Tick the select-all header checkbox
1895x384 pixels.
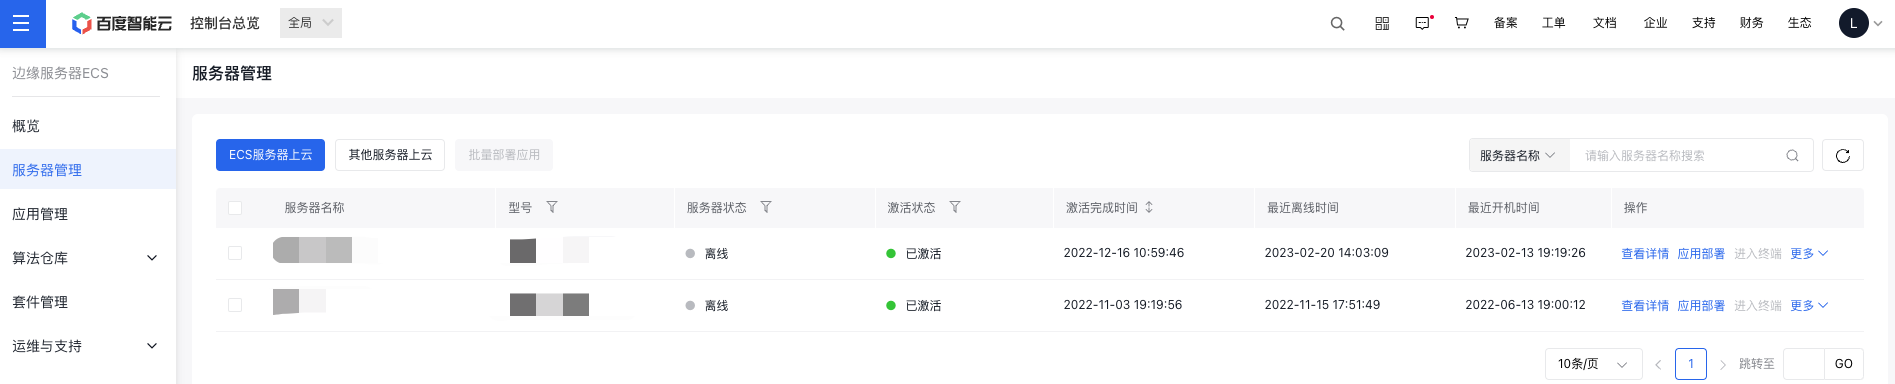click(235, 208)
